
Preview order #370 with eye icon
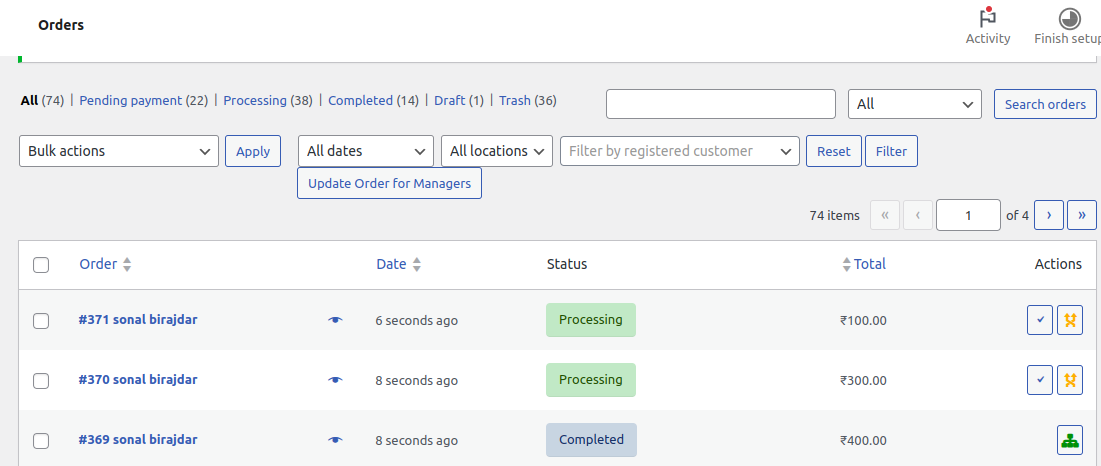(x=335, y=380)
